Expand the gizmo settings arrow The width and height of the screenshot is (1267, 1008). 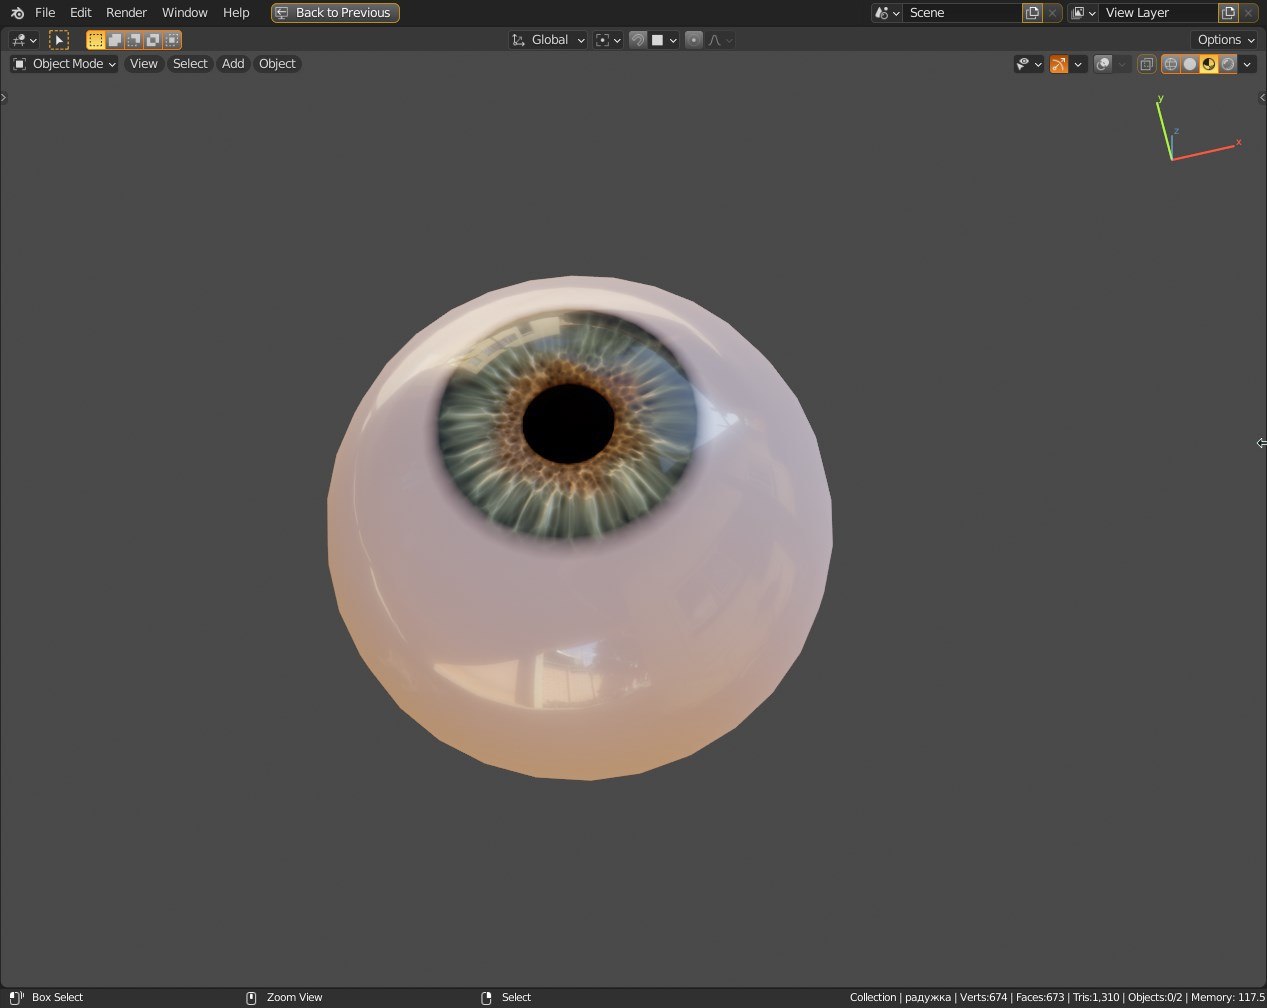click(1078, 64)
